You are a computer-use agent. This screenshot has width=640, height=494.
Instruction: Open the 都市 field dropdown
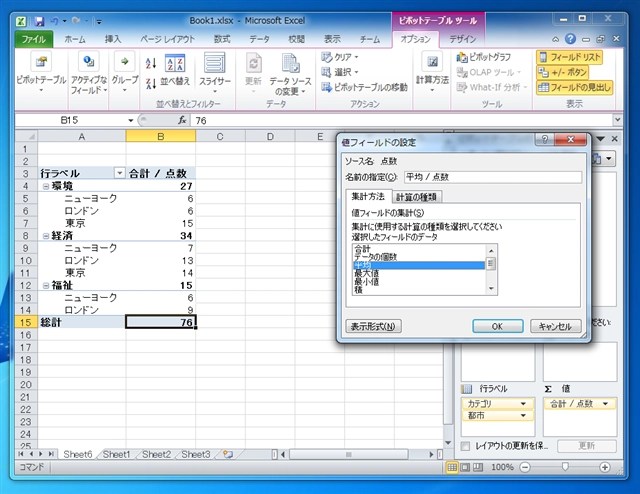[x=523, y=416]
